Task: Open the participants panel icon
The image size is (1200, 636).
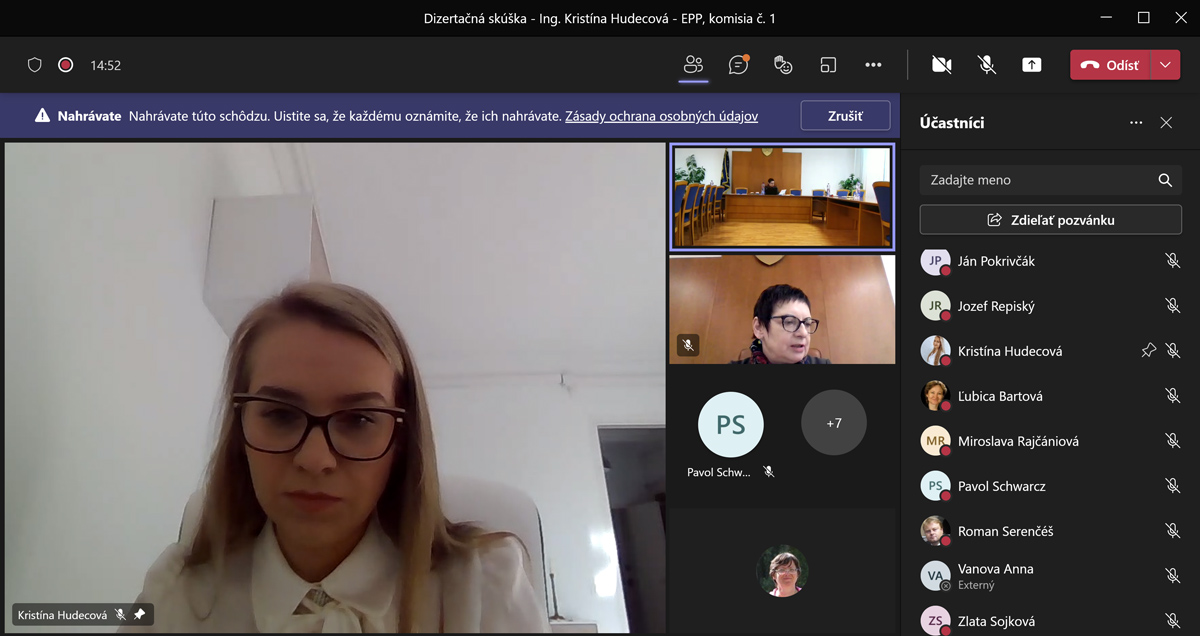Action: click(x=693, y=65)
